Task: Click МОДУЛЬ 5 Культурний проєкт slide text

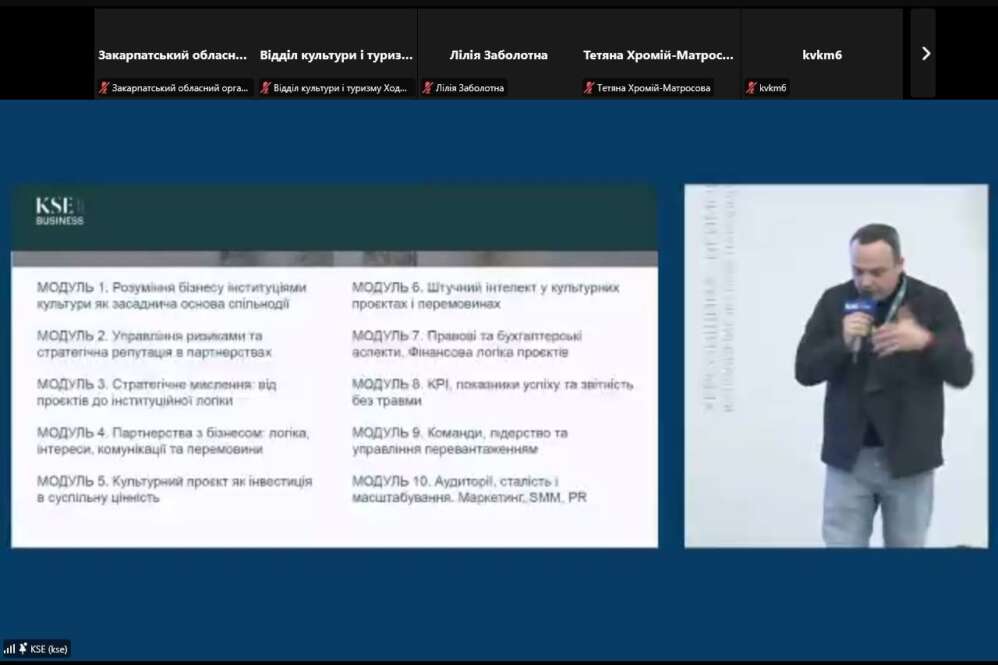Action: (174, 488)
